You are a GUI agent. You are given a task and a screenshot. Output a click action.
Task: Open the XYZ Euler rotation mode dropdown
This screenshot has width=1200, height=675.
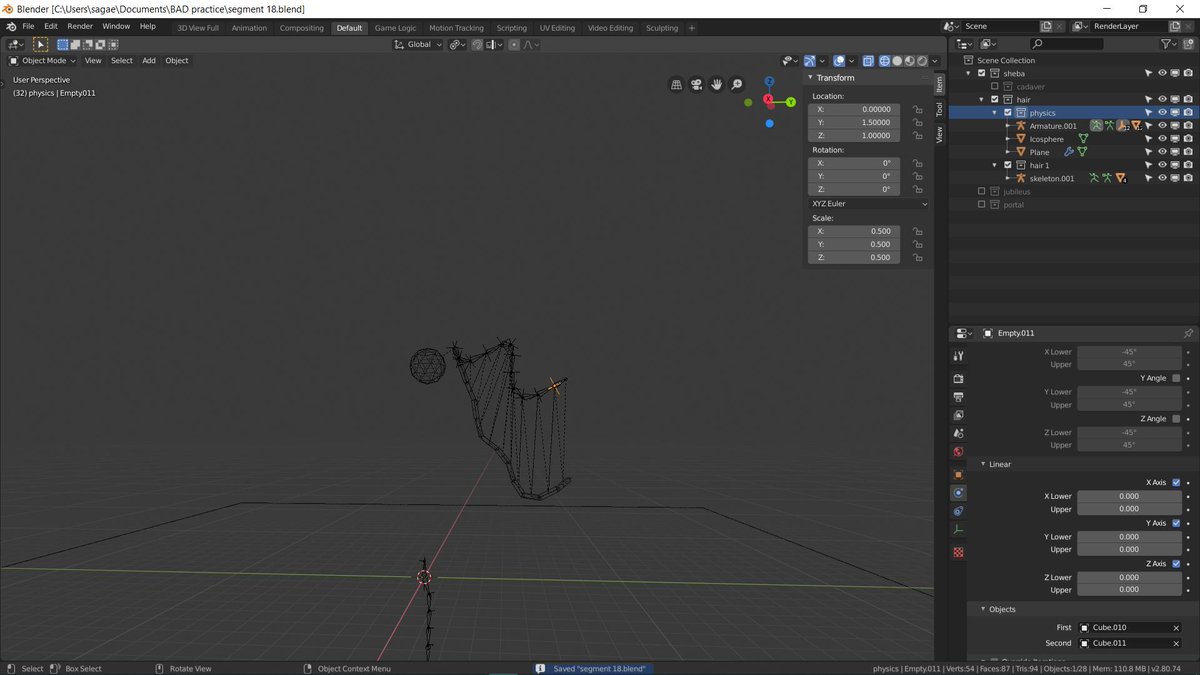click(868, 204)
